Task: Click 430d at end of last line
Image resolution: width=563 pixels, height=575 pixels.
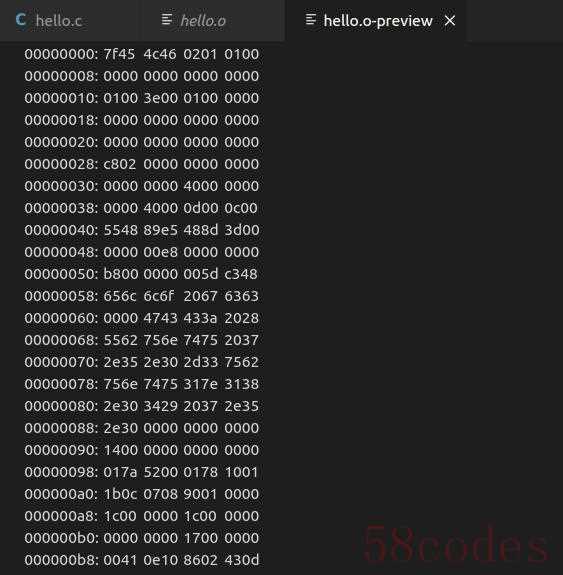Action: pos(242,560)
